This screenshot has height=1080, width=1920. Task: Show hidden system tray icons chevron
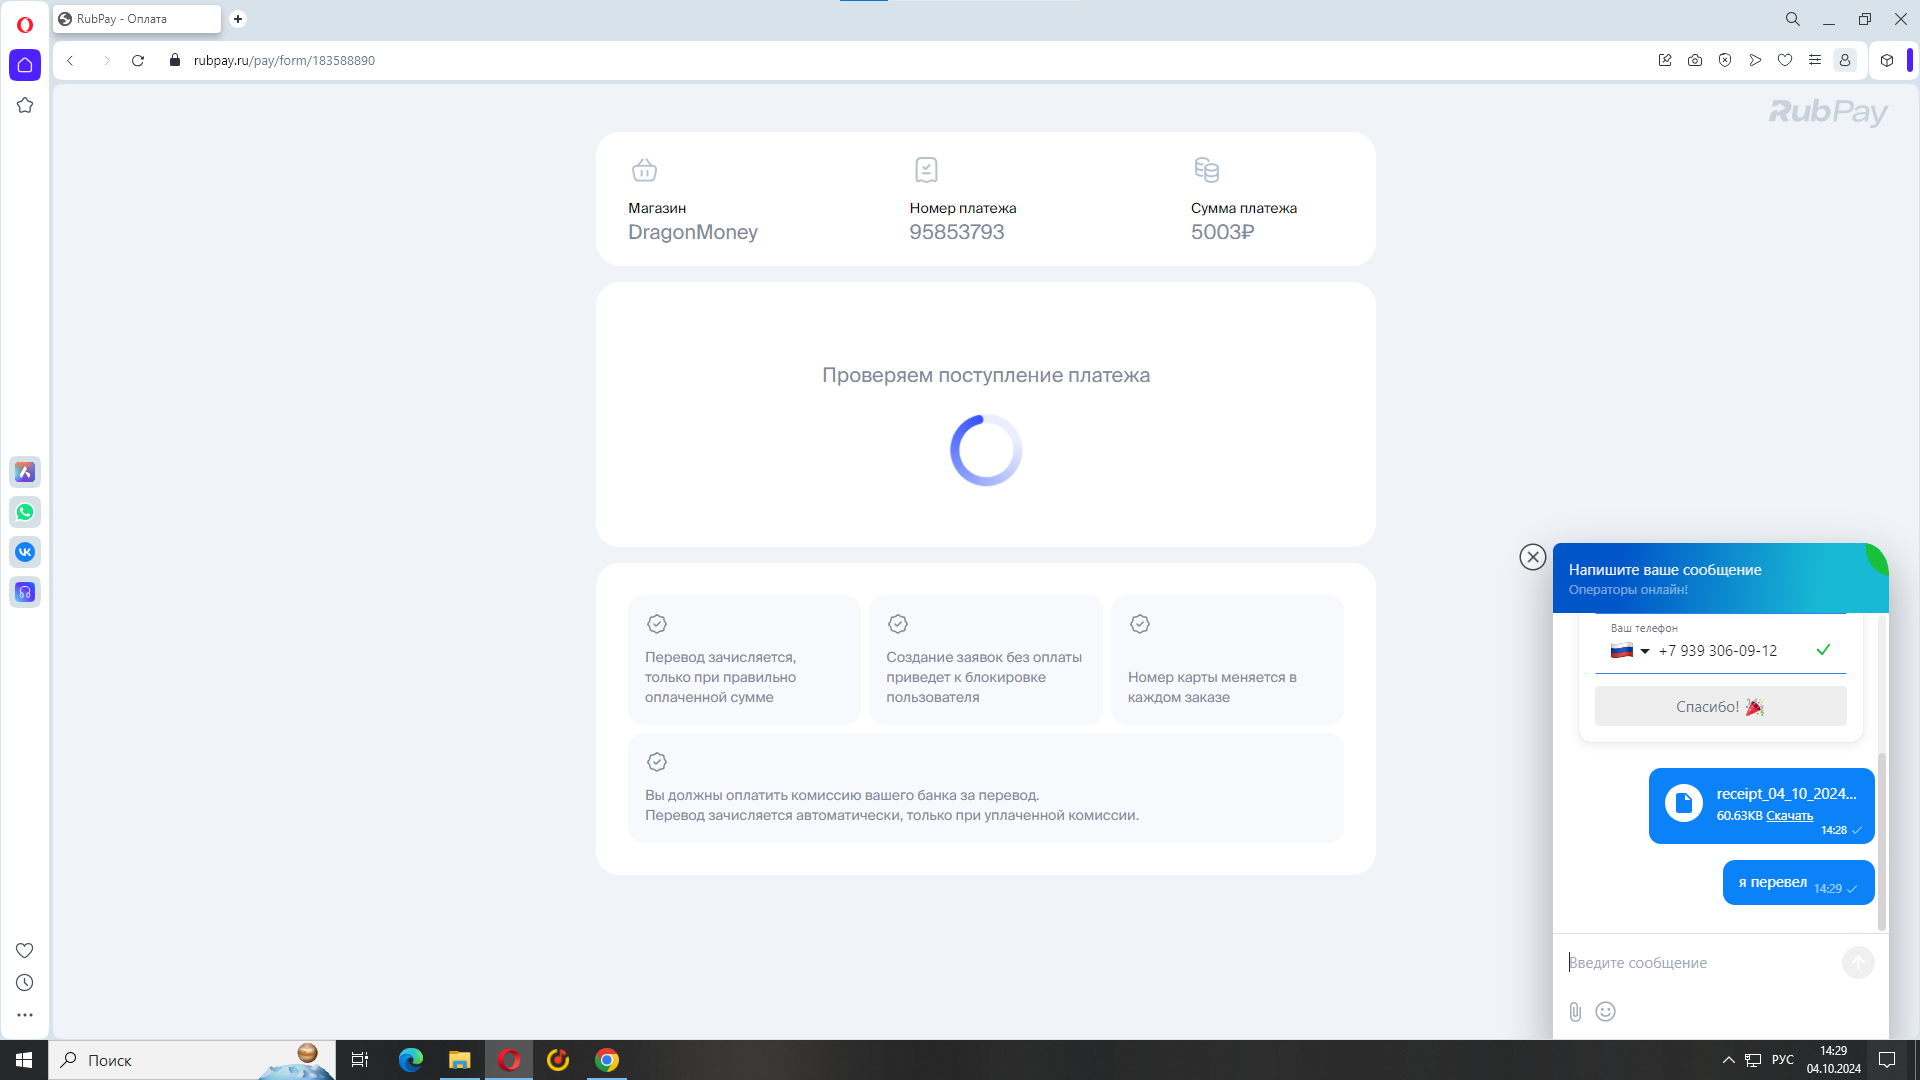pyautogui.click(x=1728, y=1060)
